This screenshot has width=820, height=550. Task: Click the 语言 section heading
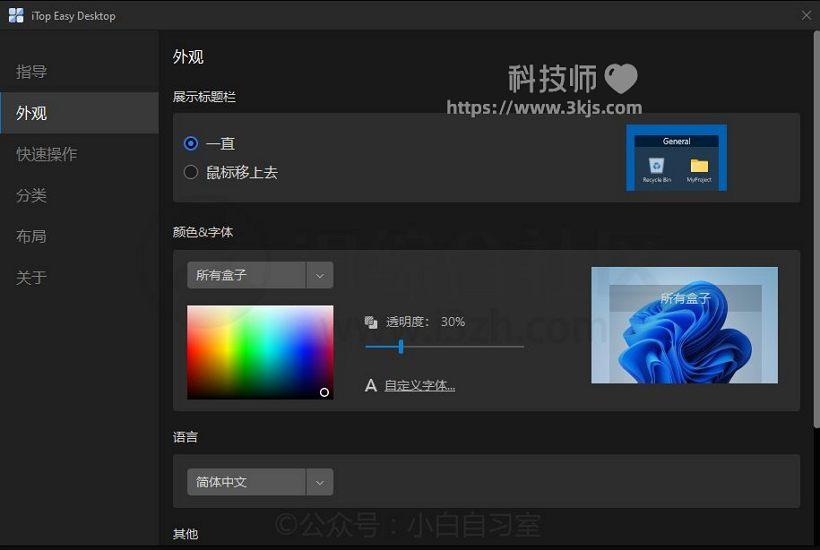pyautogui.click(x=186, y=437)
